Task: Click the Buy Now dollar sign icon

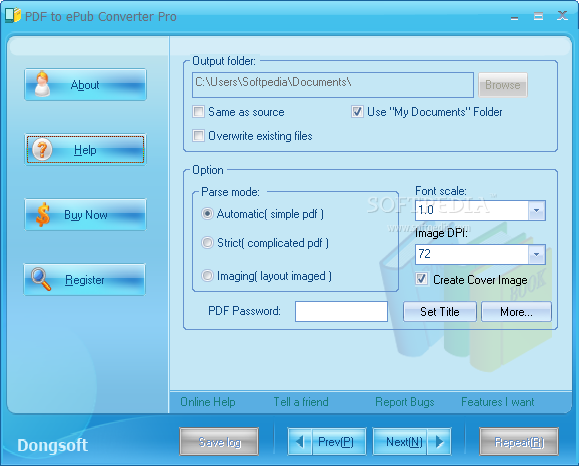Action: coord(43,215)
